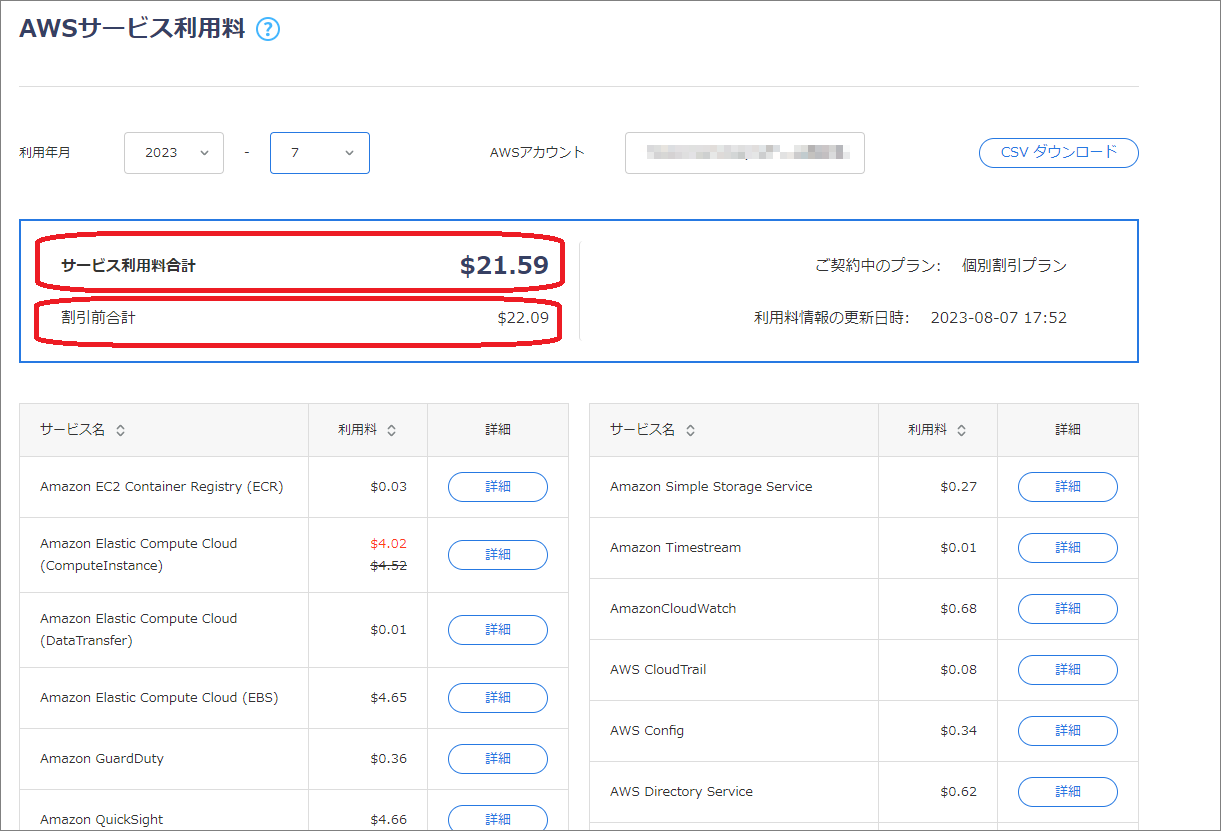Image resolution: width=1221 pixels, height=831 pixels.
Task: Open 詳細 for Amazon EC2 Container Registry (ECR)
Action: coord(498,487)
